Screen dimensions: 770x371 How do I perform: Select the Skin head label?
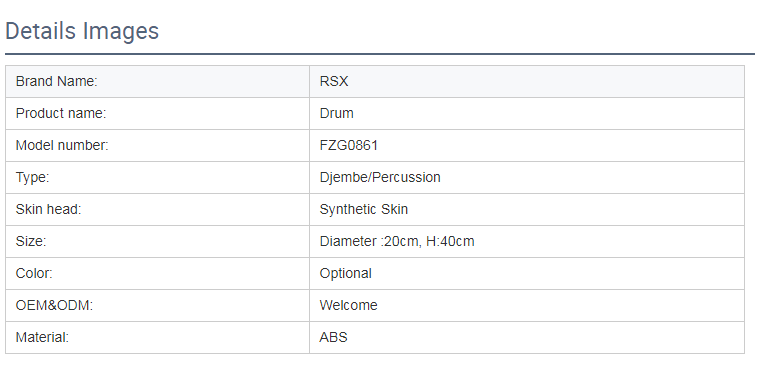coord(49,209)
